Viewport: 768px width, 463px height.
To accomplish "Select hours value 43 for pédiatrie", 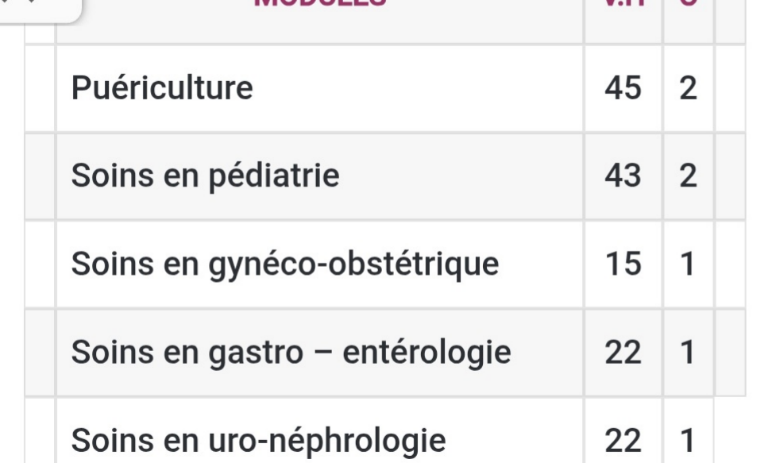I will coord(623,176).
